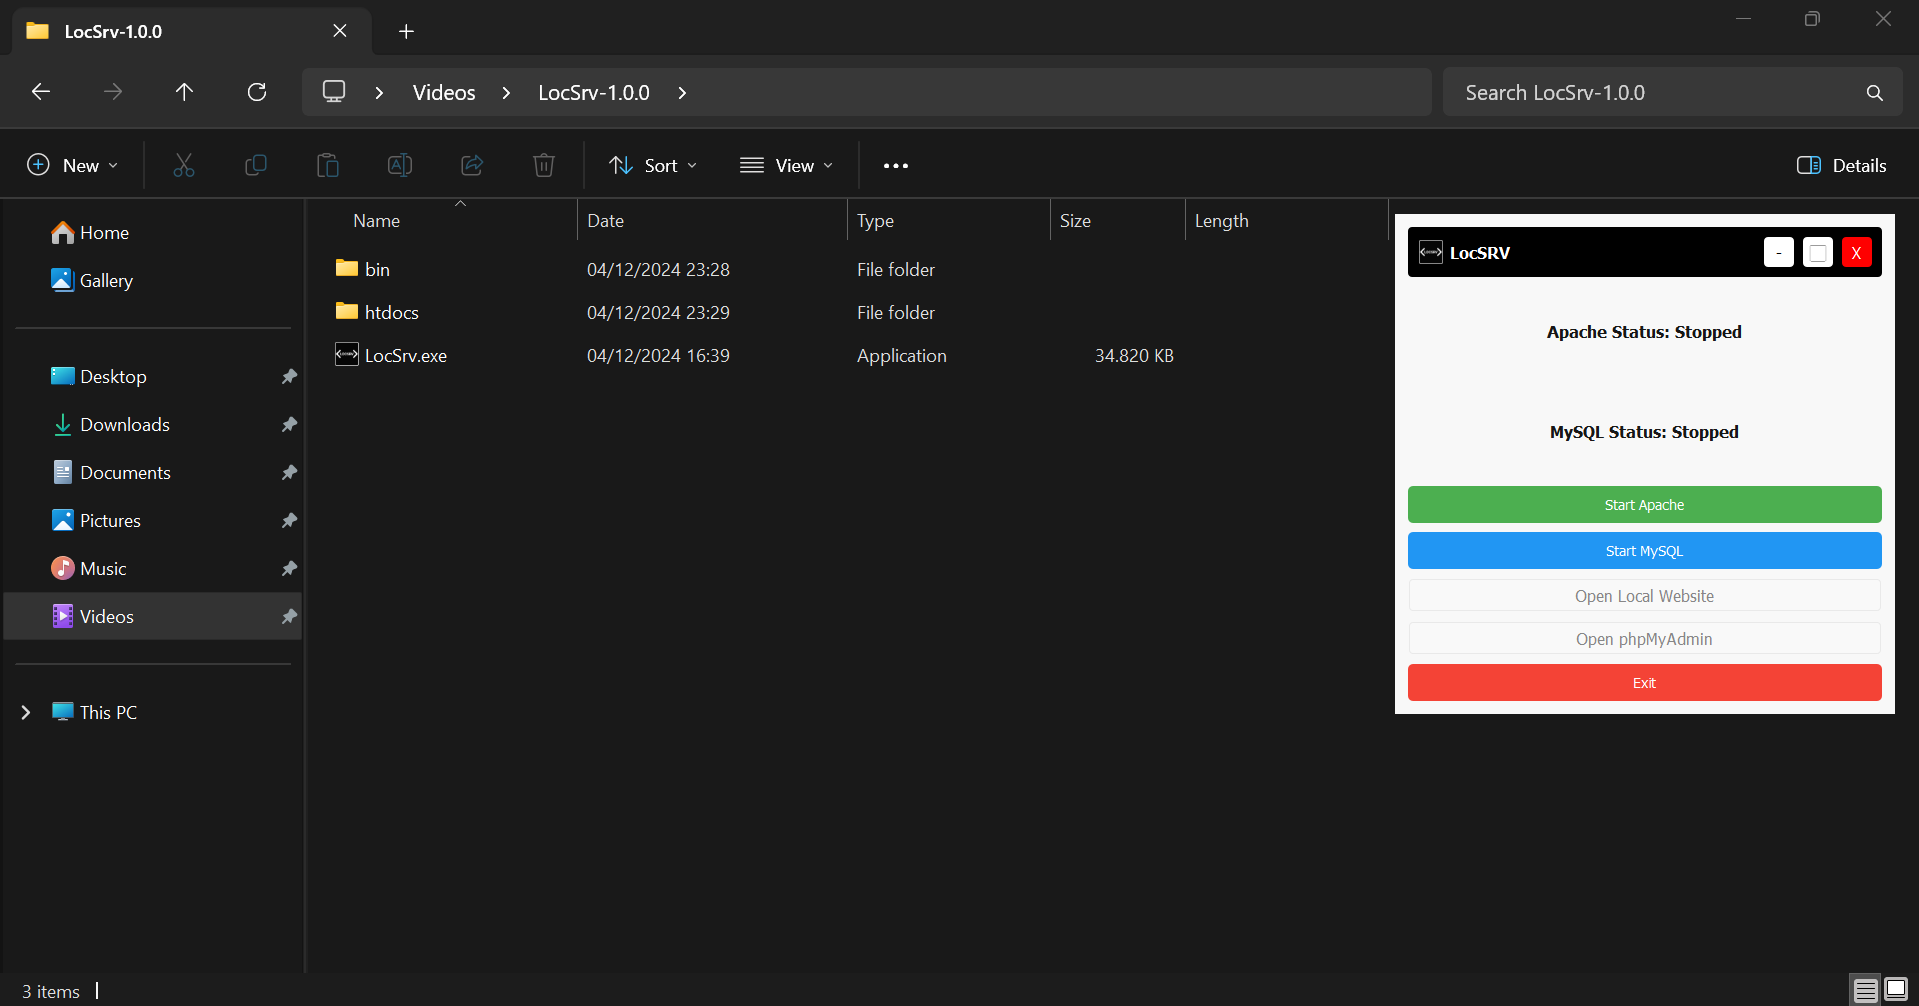The height and width of the screenshot is (1006, 1919).
Task: Click the Paste clipboard icon
Action: click(x=328, y=165)
